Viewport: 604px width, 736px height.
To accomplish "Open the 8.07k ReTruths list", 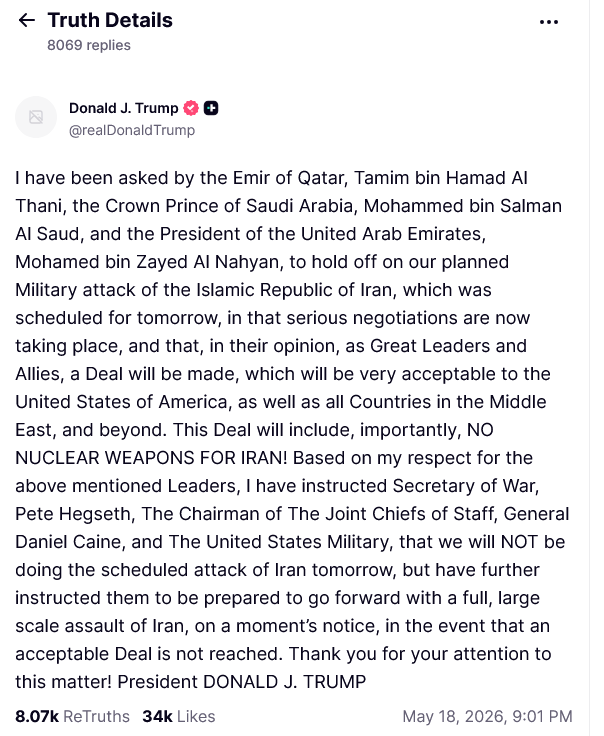I will click(72, 716).
